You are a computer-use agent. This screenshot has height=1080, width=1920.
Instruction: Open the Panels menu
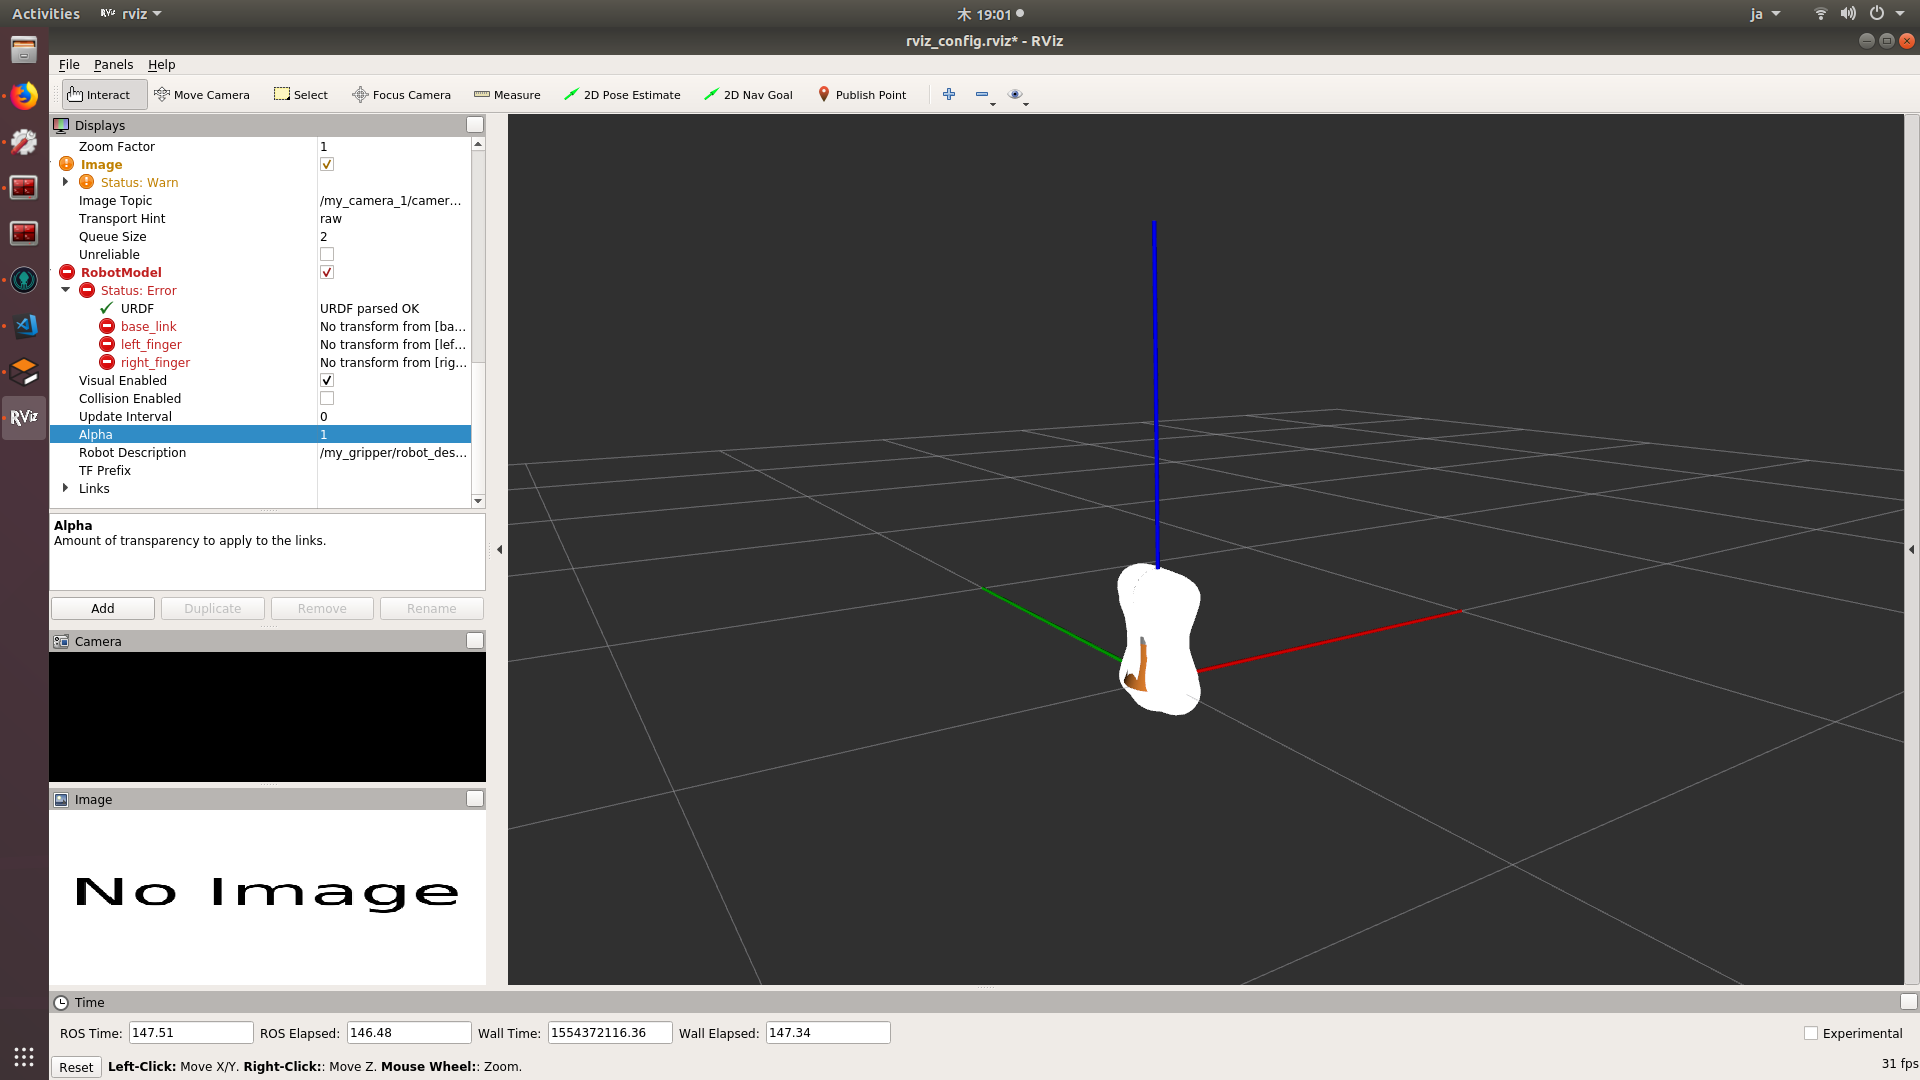(113, 64)
